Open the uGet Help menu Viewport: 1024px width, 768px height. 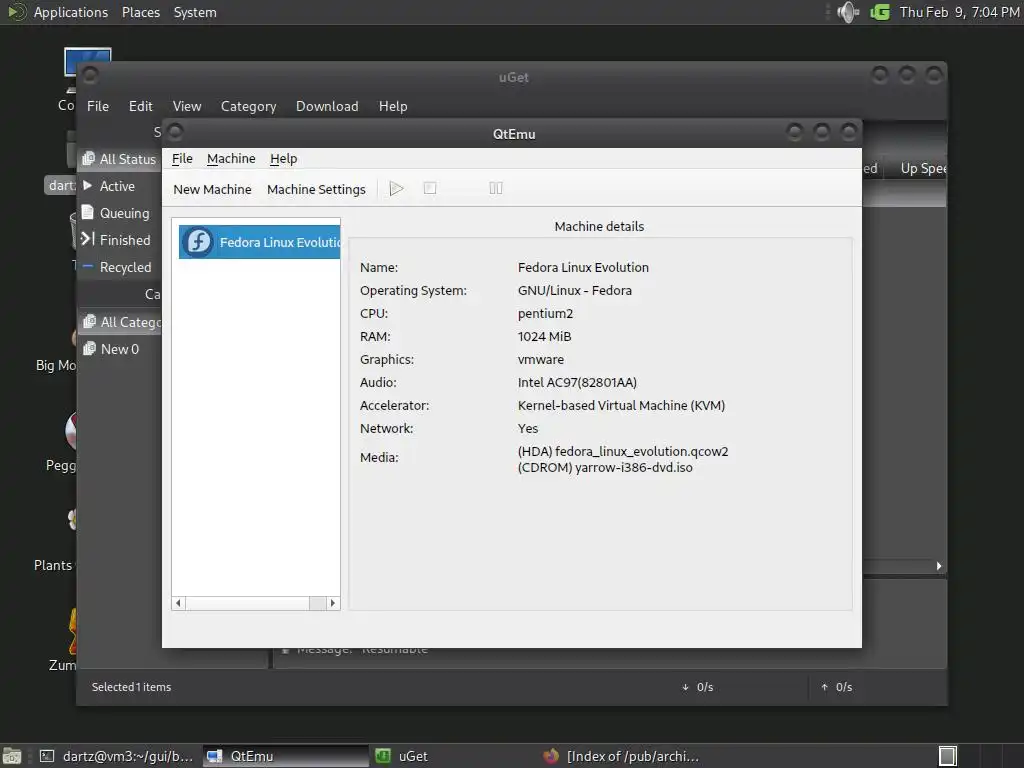(x=393, y=106)
